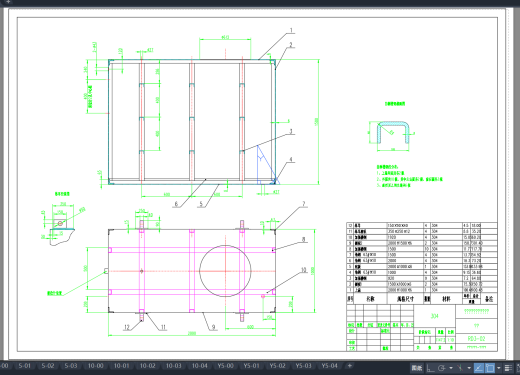
Task: Toggle Ortho mode in status bar
Action: click(430, 368)
